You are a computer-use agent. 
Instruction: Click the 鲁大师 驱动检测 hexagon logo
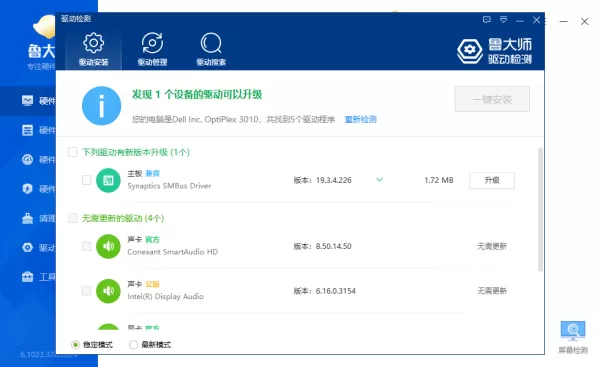(x=470, y=51)
